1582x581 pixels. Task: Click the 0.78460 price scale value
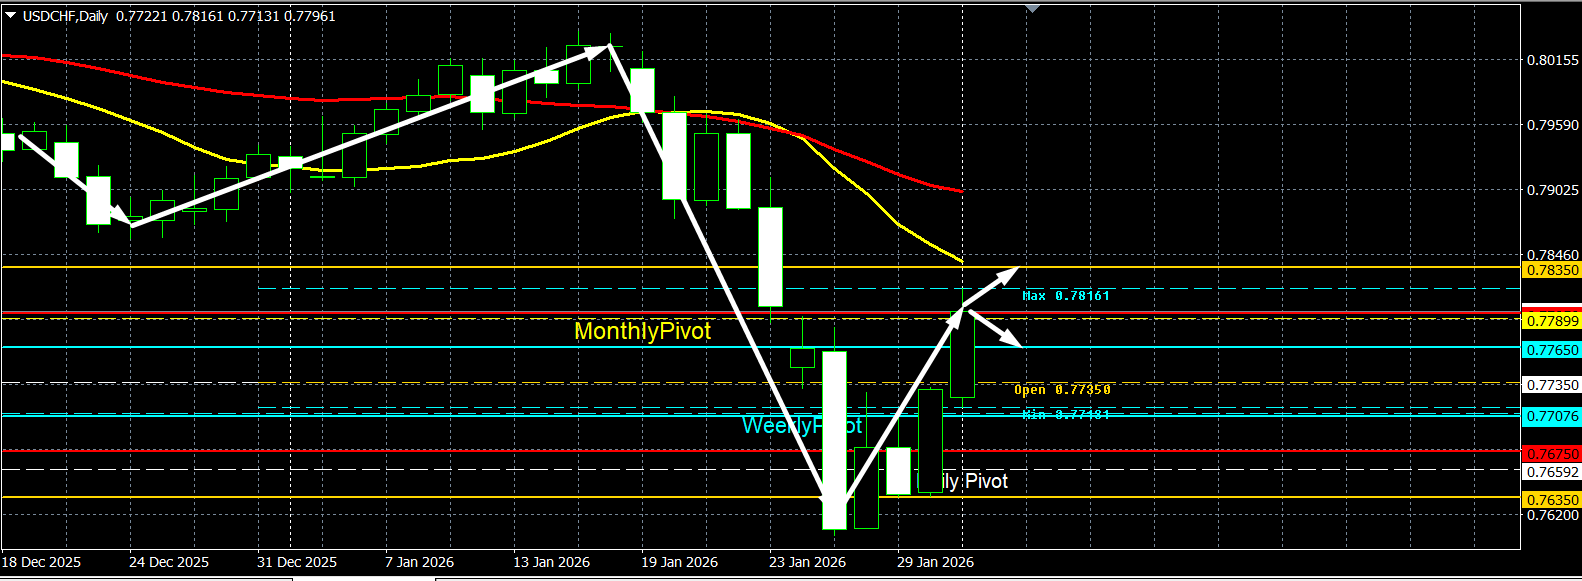click(x=1553, y=255)
